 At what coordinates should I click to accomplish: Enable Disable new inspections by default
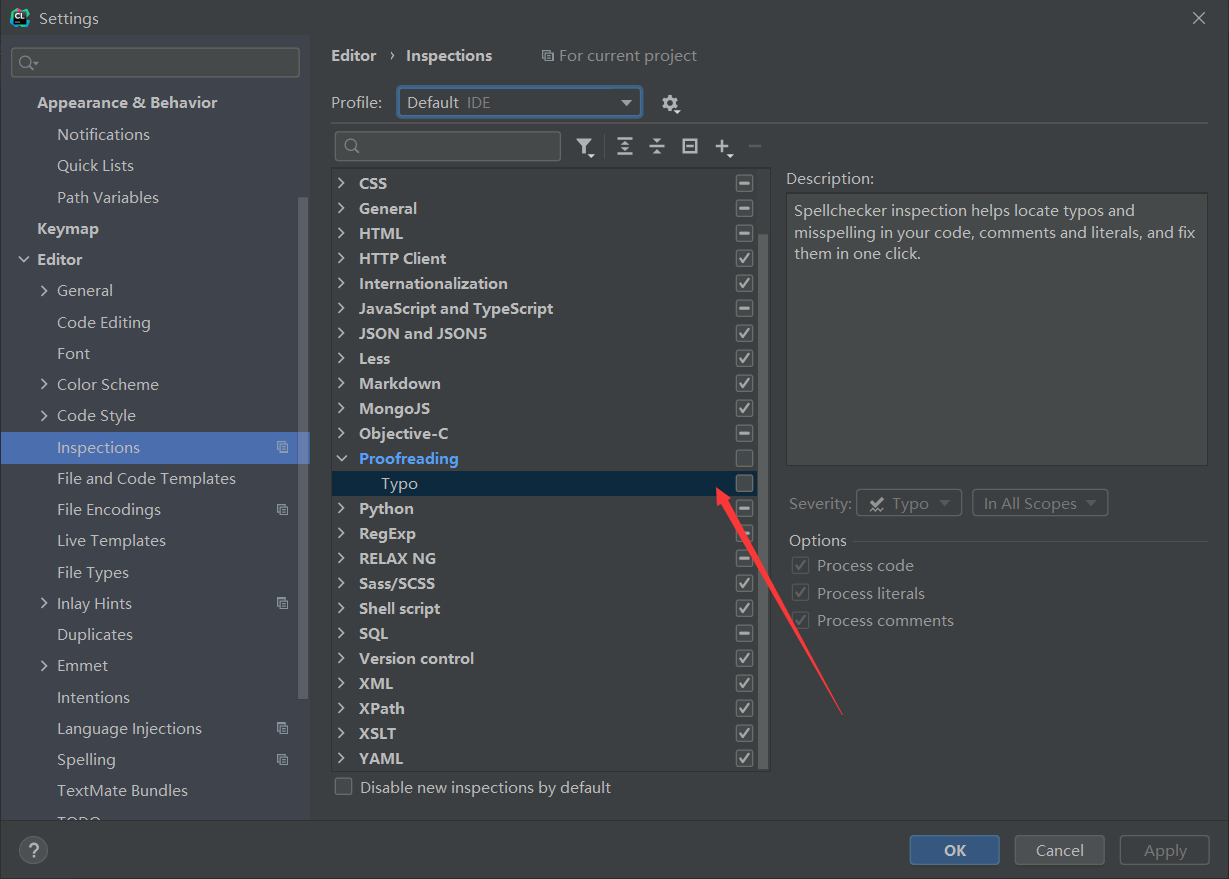pos(344,786)
